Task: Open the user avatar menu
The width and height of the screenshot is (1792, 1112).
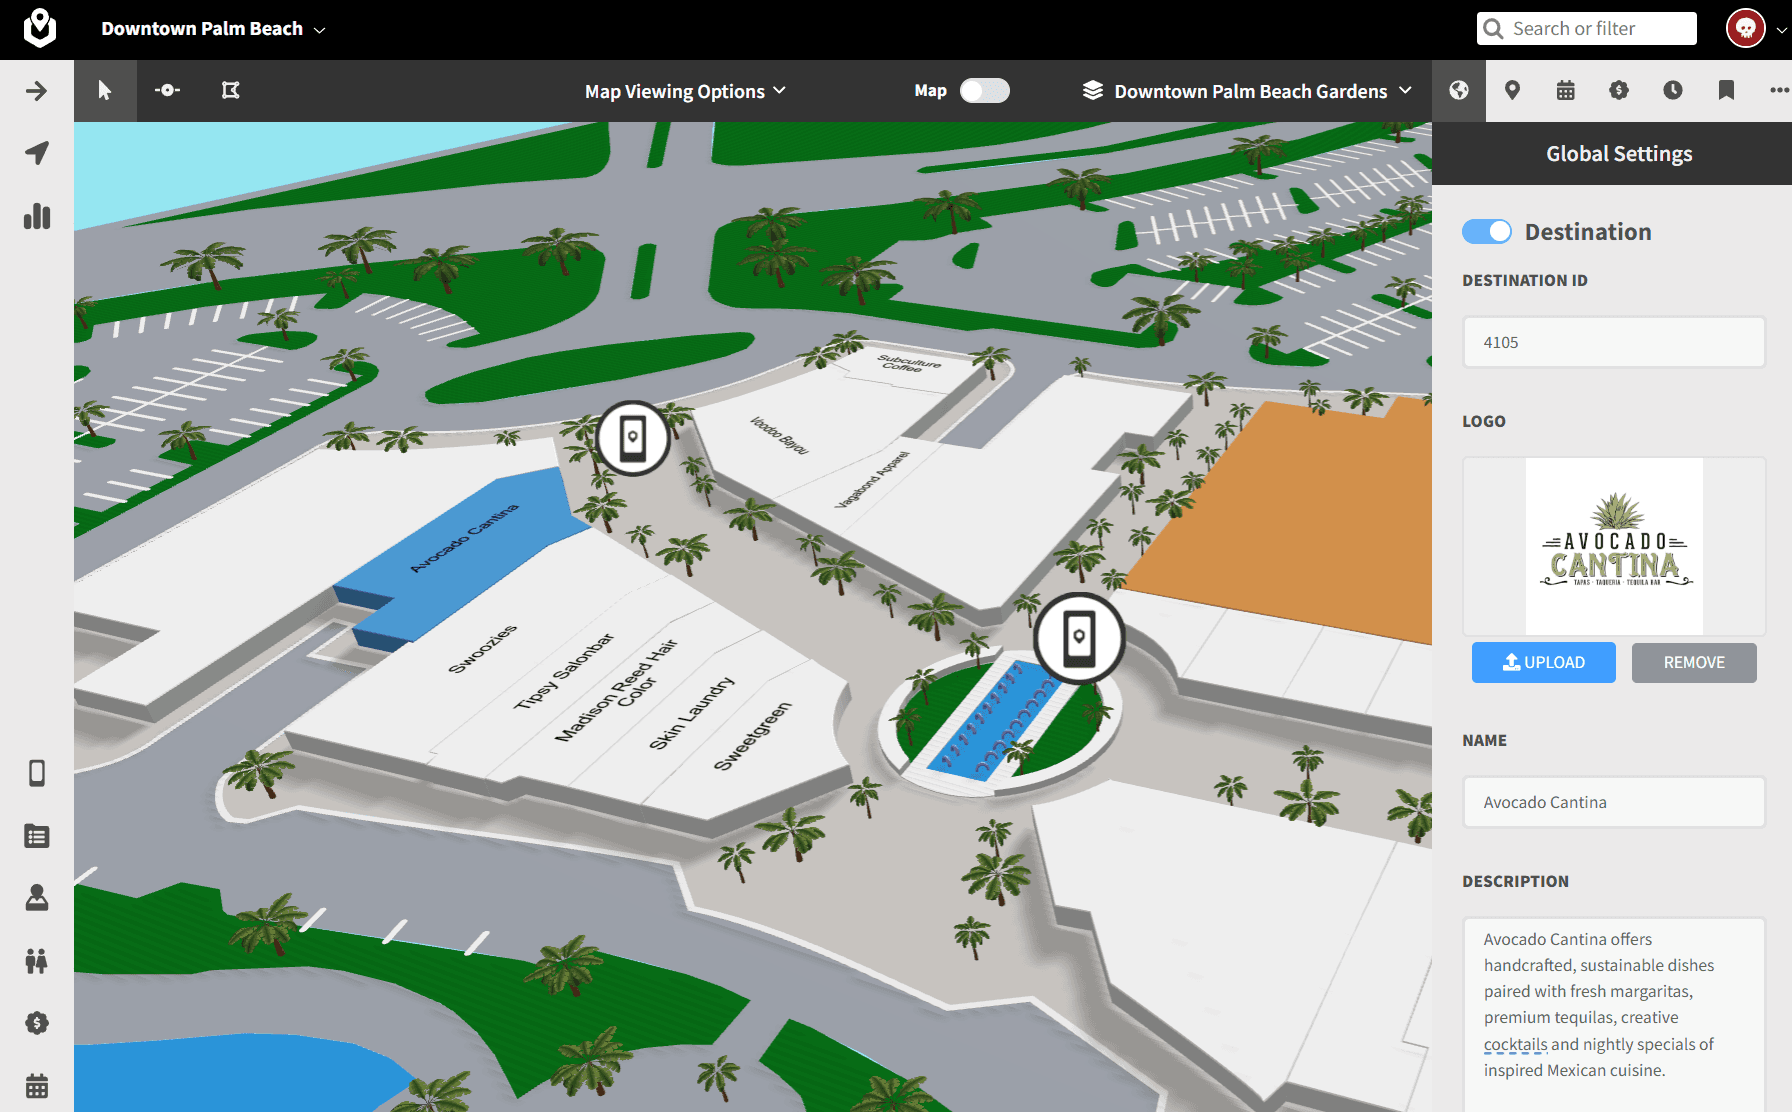Action: click(x=1745, y=28)
